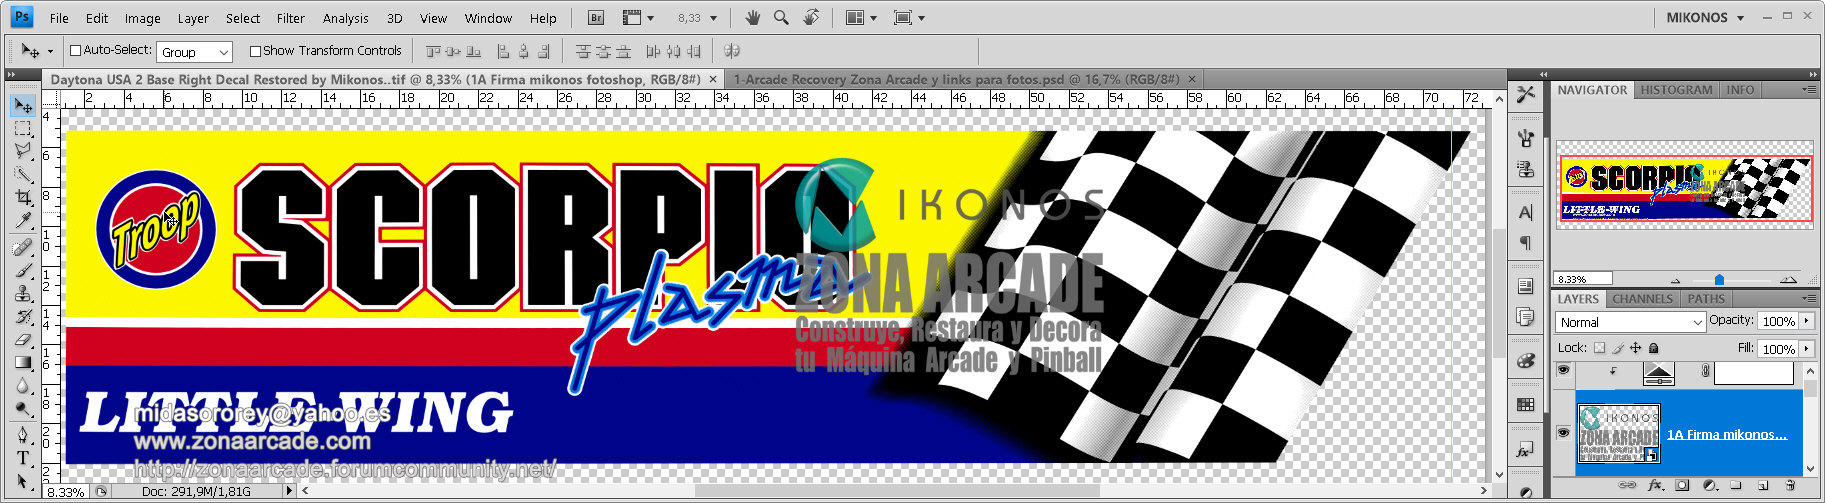1825x503 pixels.
Task: Click Navigator zoom in large mountains button
Action: pyautogui.click(x=1788, y=280)
